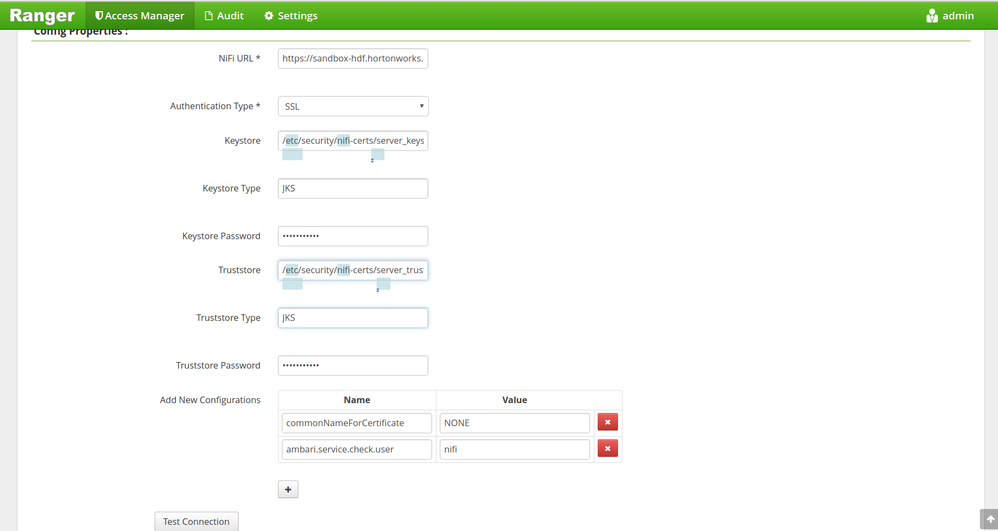Click the Settings gear icon
The height and width of the screenshot is (531, 998).
[269, 15]
